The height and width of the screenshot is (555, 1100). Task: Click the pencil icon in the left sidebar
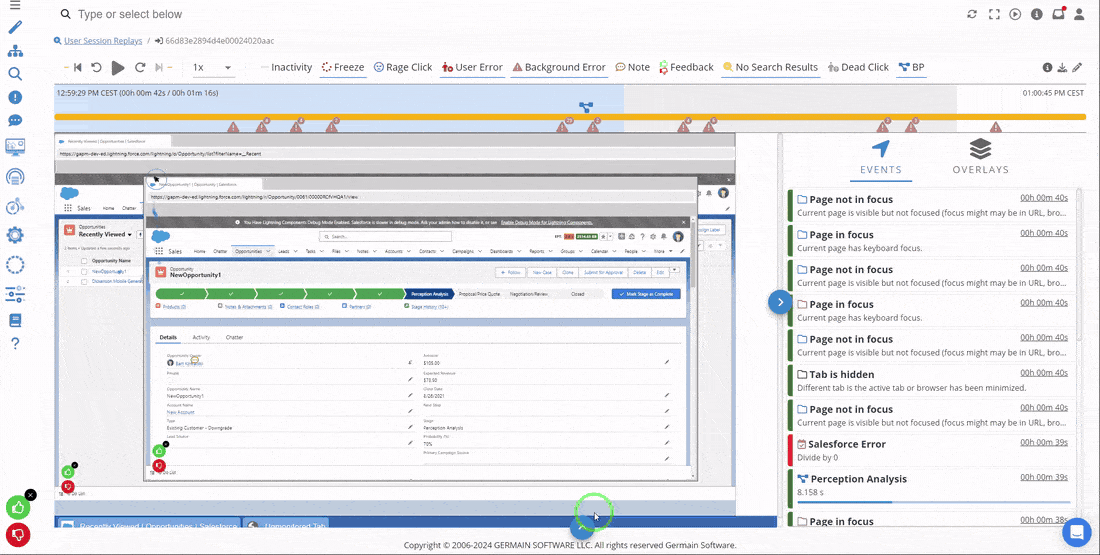[x=15, y=27]
